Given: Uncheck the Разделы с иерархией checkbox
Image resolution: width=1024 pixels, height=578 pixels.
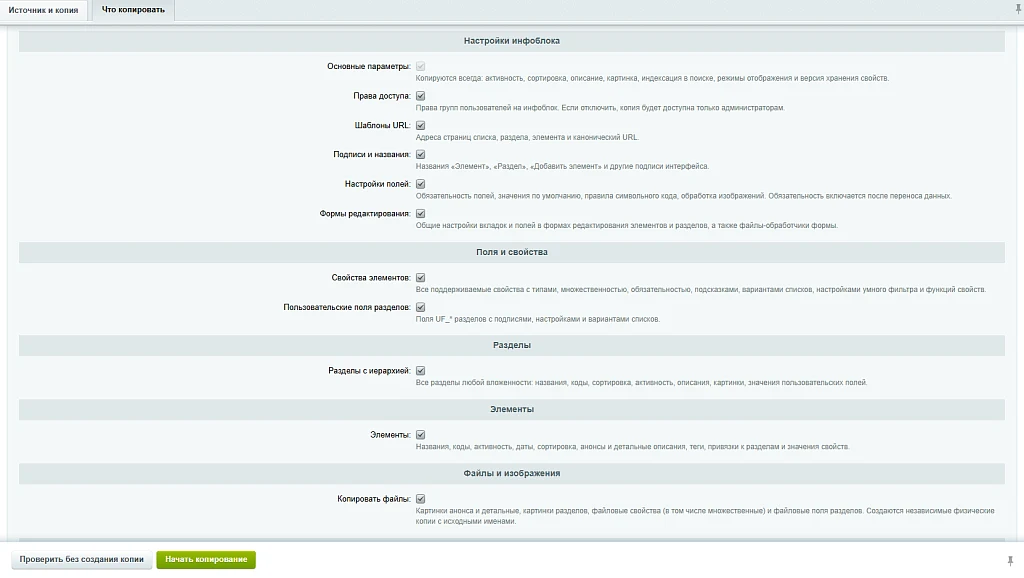Looking at the screenshot, I should point(421,371).
